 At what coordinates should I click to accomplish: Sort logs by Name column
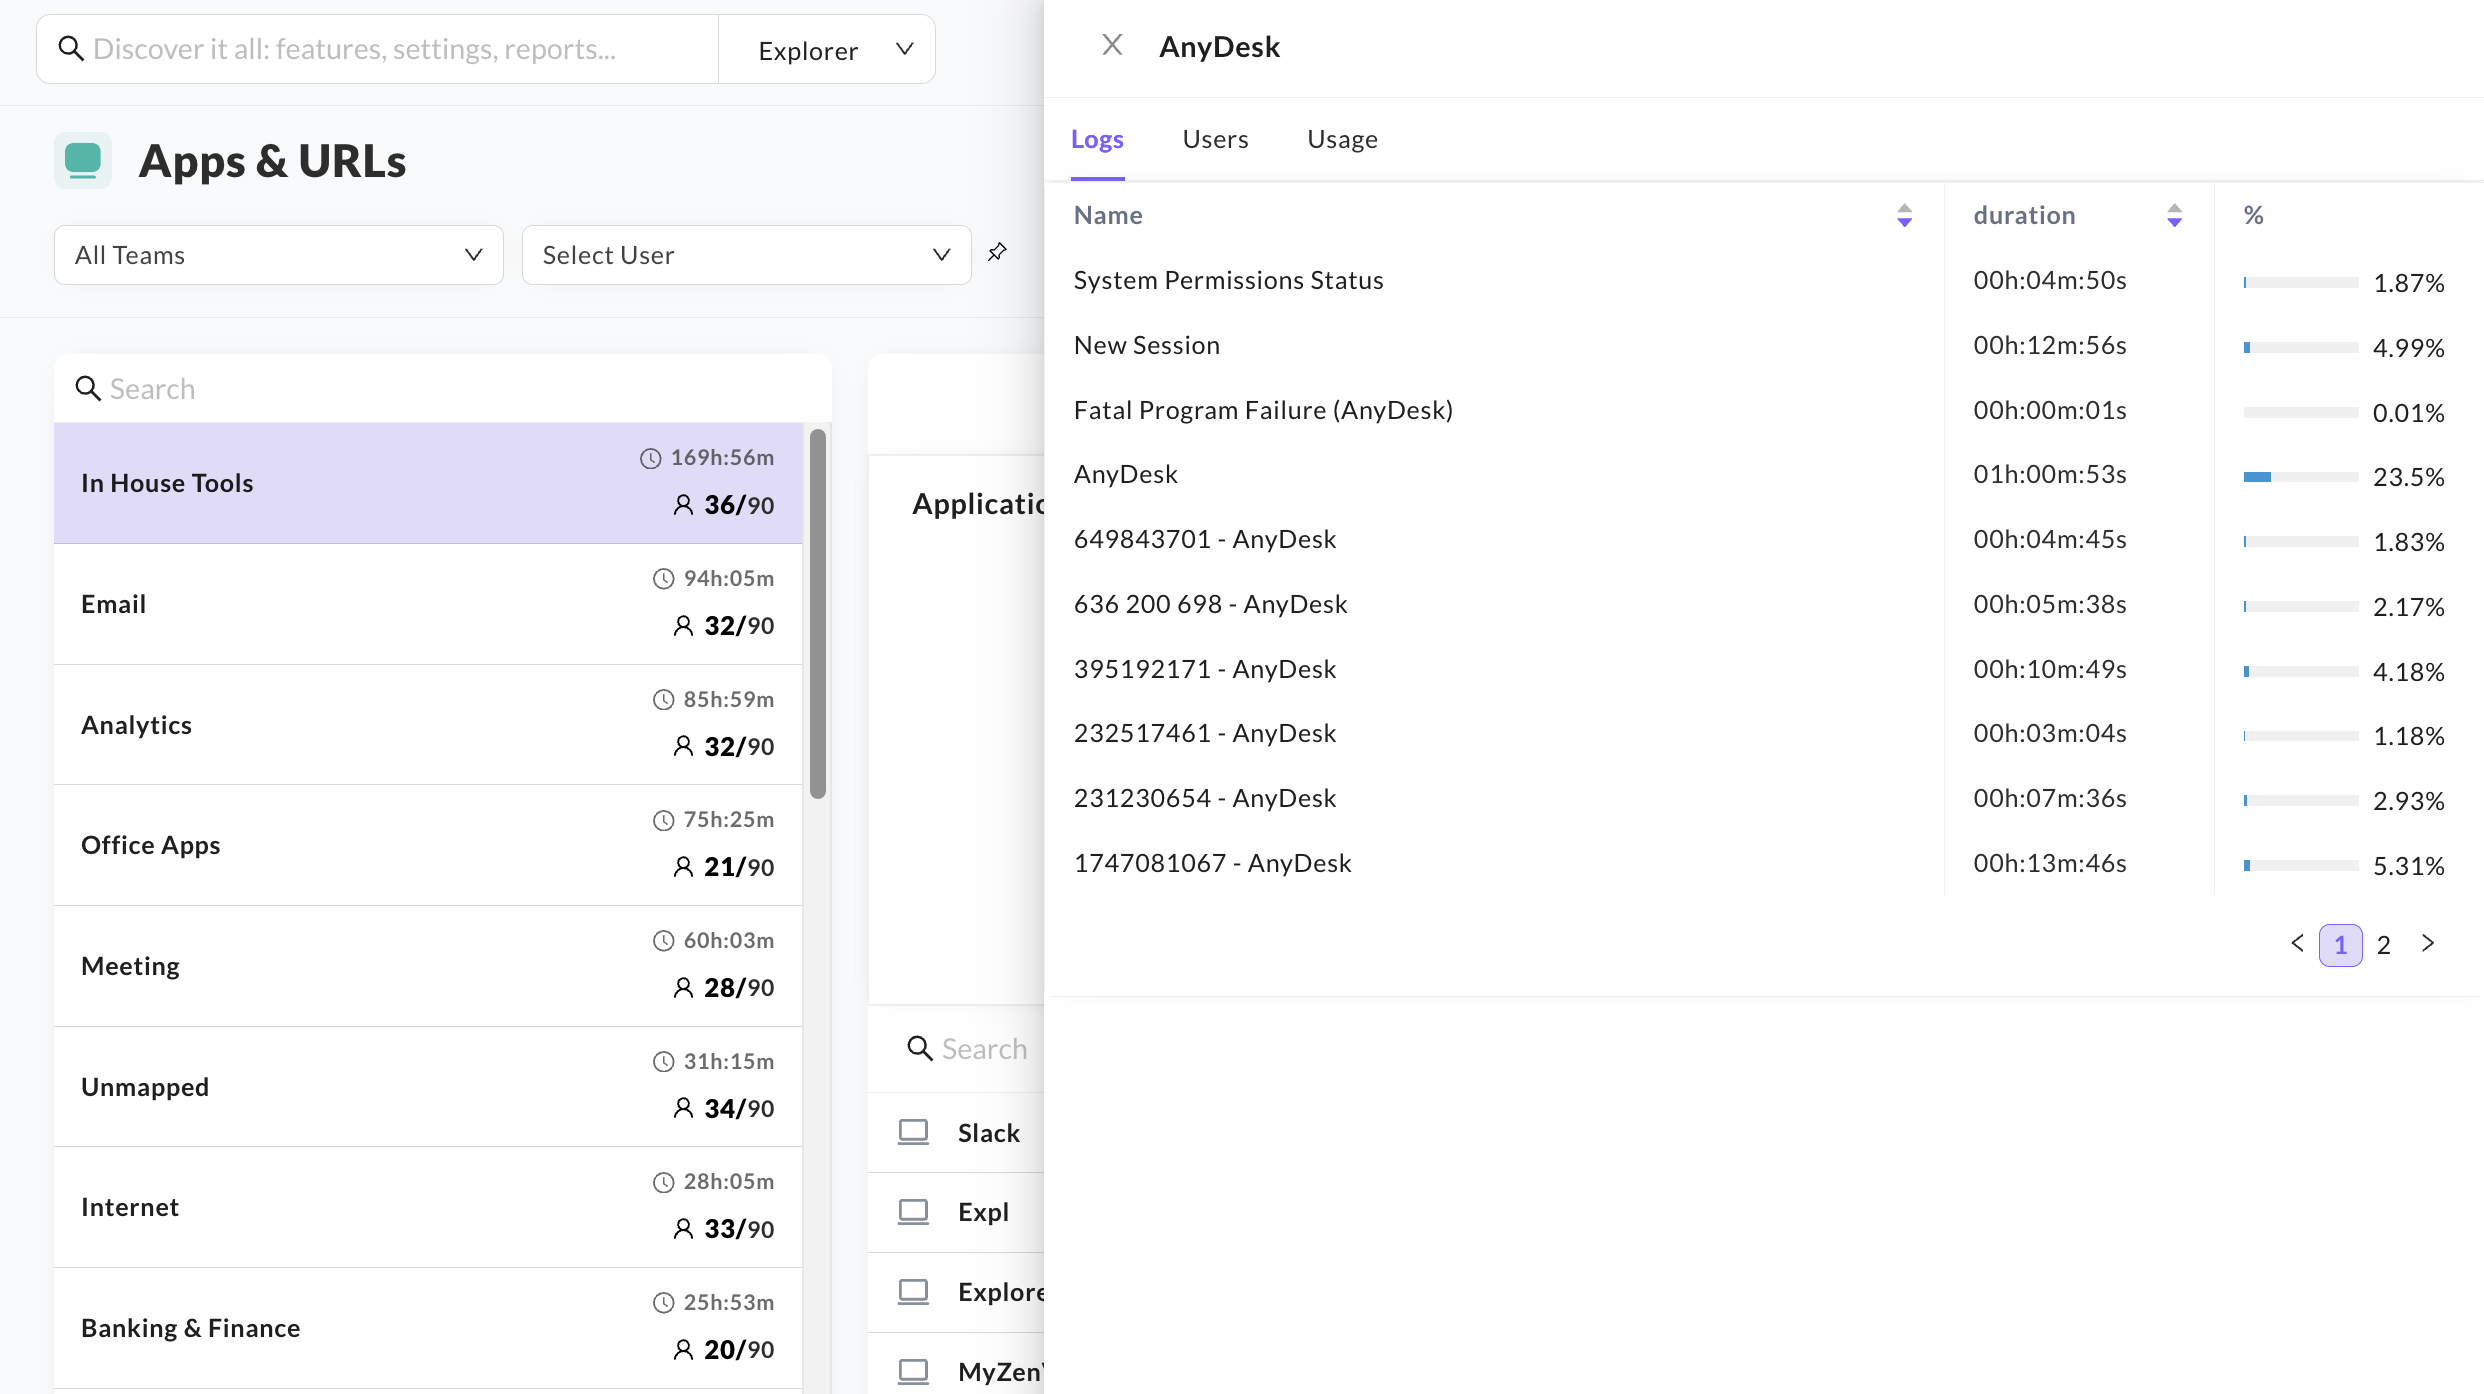tap(1904, 215)
